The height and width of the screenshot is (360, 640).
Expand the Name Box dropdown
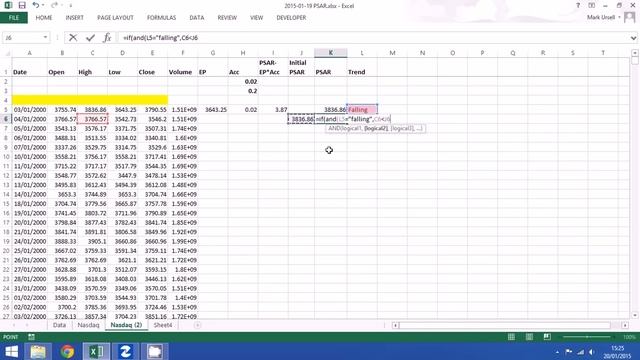pos(45,38)
